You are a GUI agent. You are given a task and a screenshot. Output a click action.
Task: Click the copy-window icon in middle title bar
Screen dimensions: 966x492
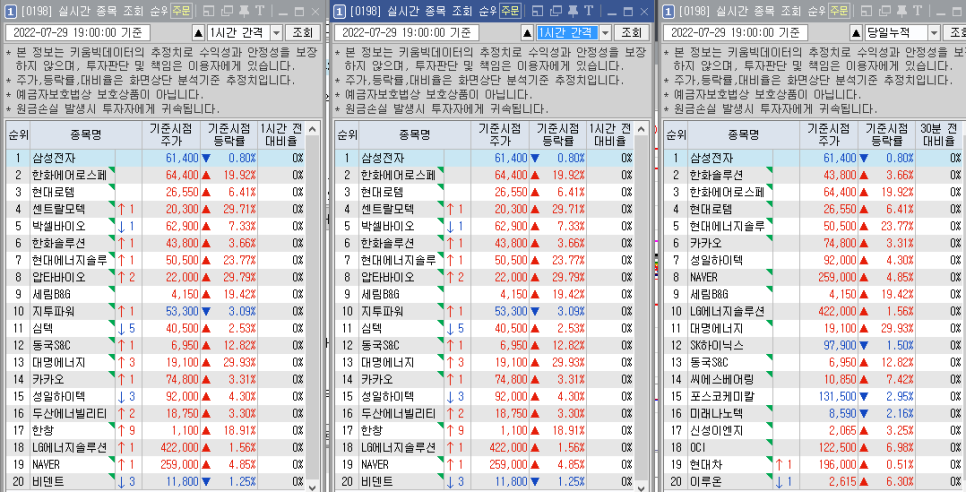point(554,11)
